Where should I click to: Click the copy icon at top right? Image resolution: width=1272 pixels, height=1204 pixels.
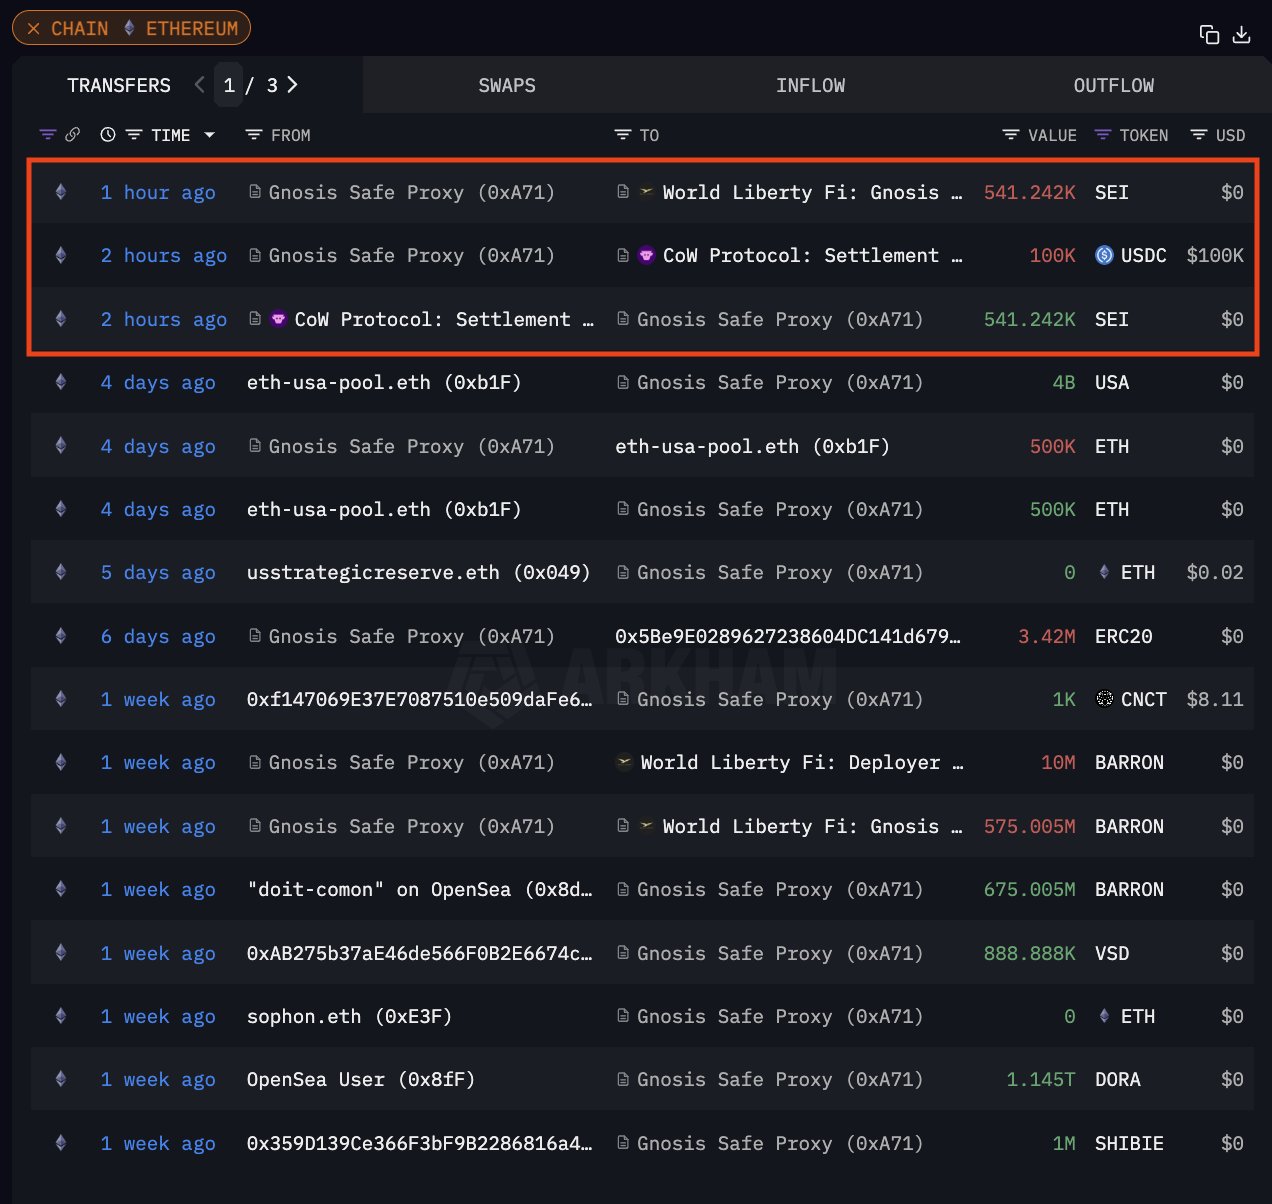1209,35
